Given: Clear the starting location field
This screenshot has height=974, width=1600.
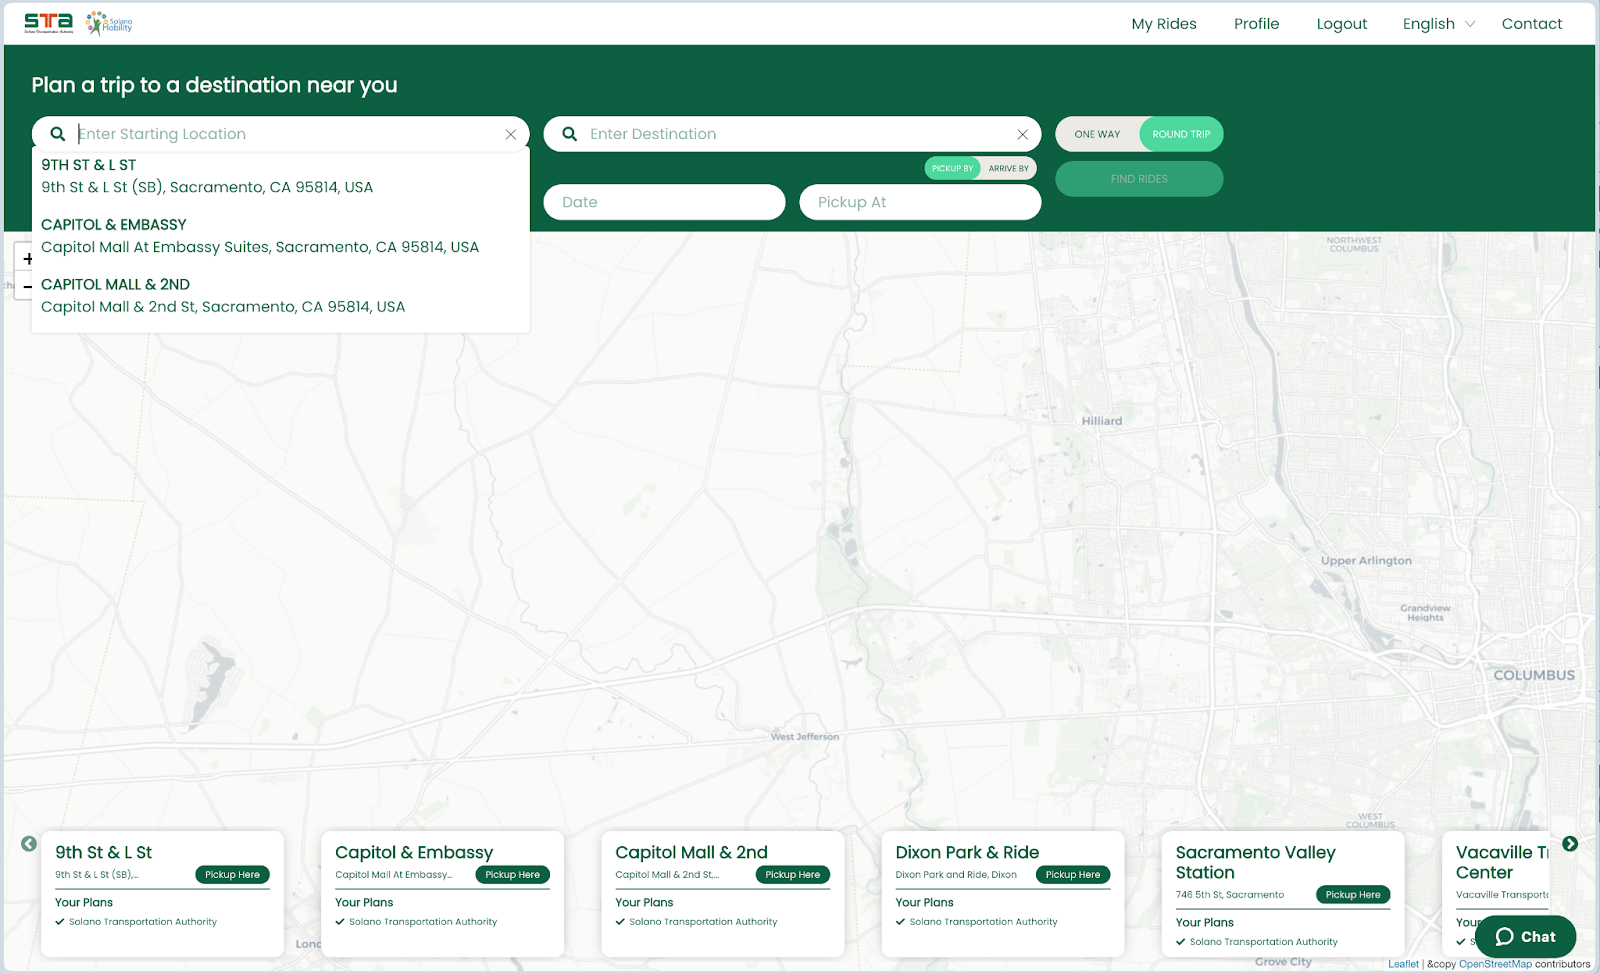Looking at the screenshot, I should coord(510,134).
